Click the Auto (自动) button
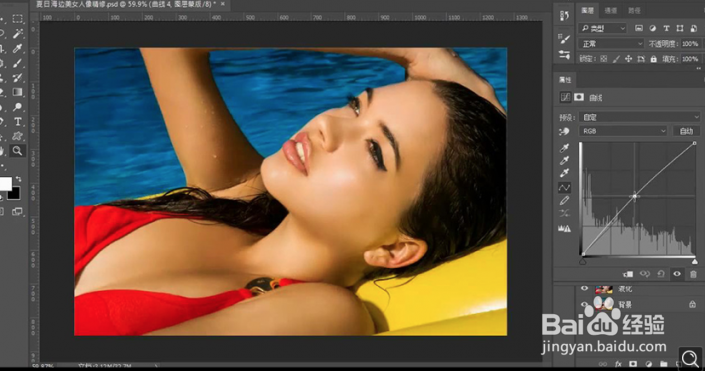The width and height of the screenshot is (705, 371). (686, 131)
